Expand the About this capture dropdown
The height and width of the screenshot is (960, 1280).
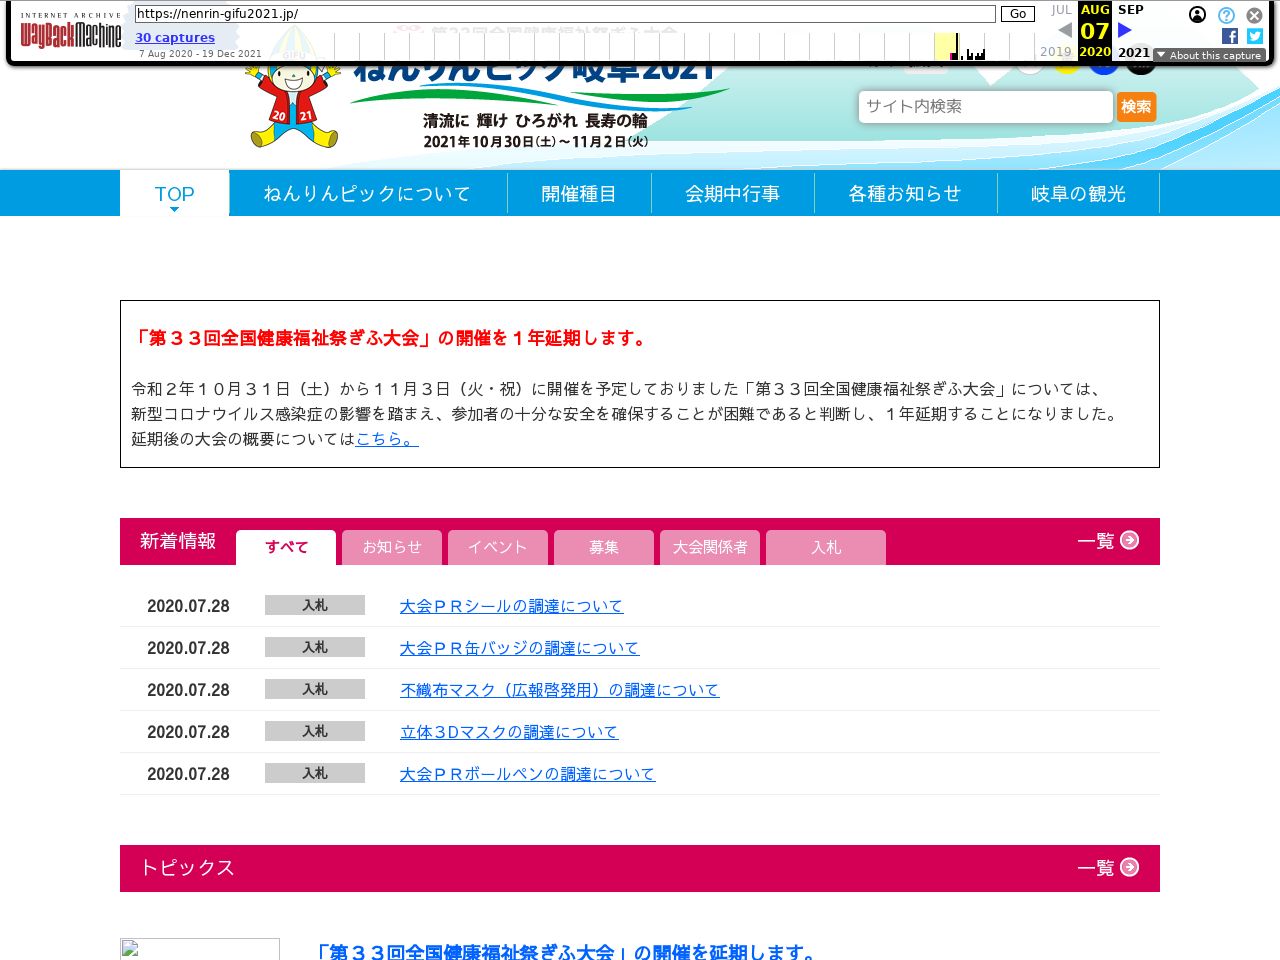pos(1209,56)
